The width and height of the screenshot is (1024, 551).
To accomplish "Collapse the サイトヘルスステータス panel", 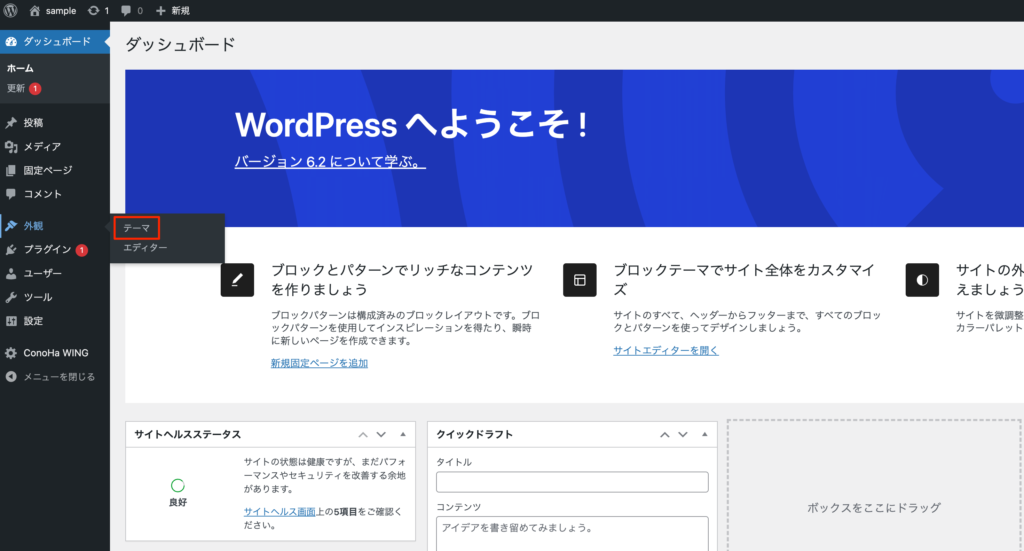I will (403, 435).
